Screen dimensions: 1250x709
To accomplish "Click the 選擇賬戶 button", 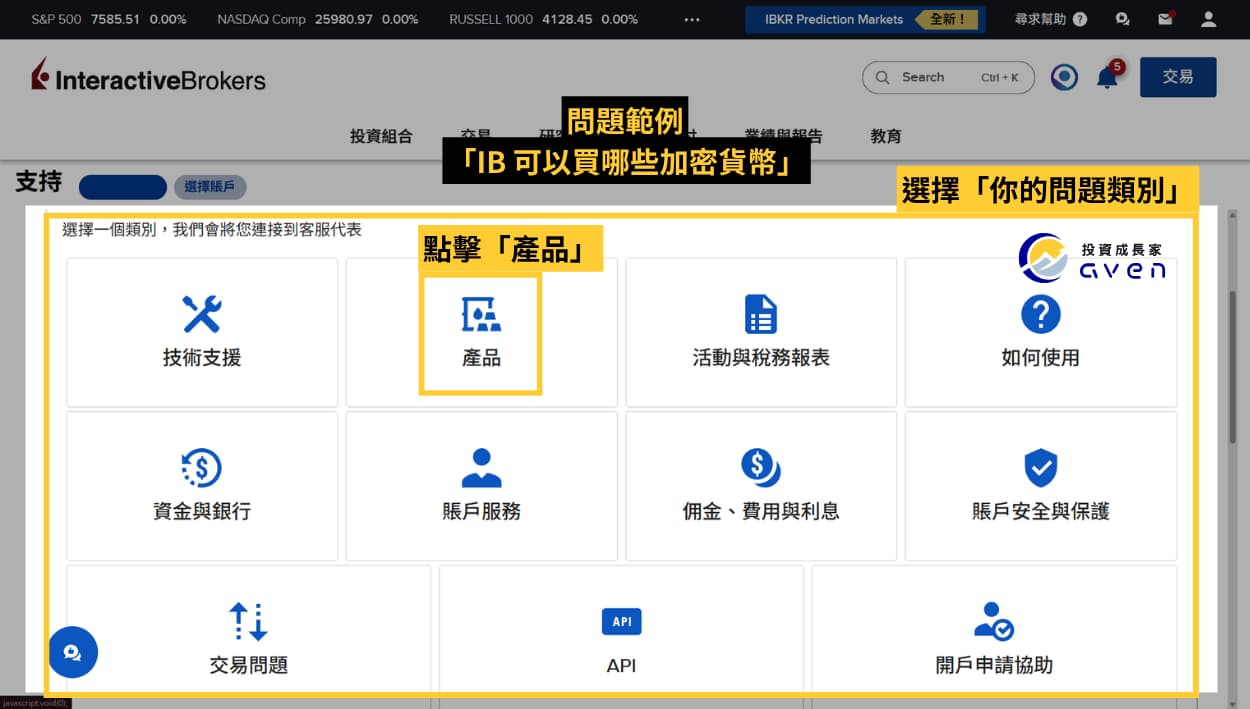I will (210, 187).
